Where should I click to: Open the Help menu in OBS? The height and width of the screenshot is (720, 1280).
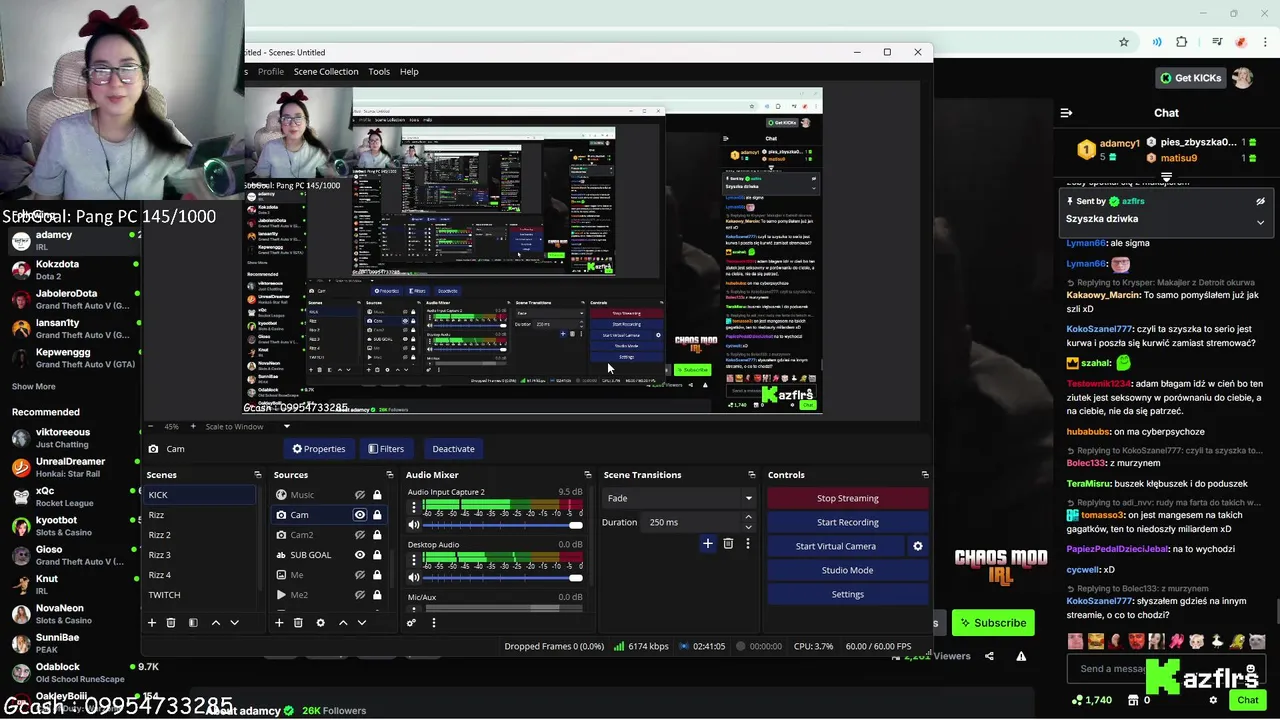click(409, 72)
